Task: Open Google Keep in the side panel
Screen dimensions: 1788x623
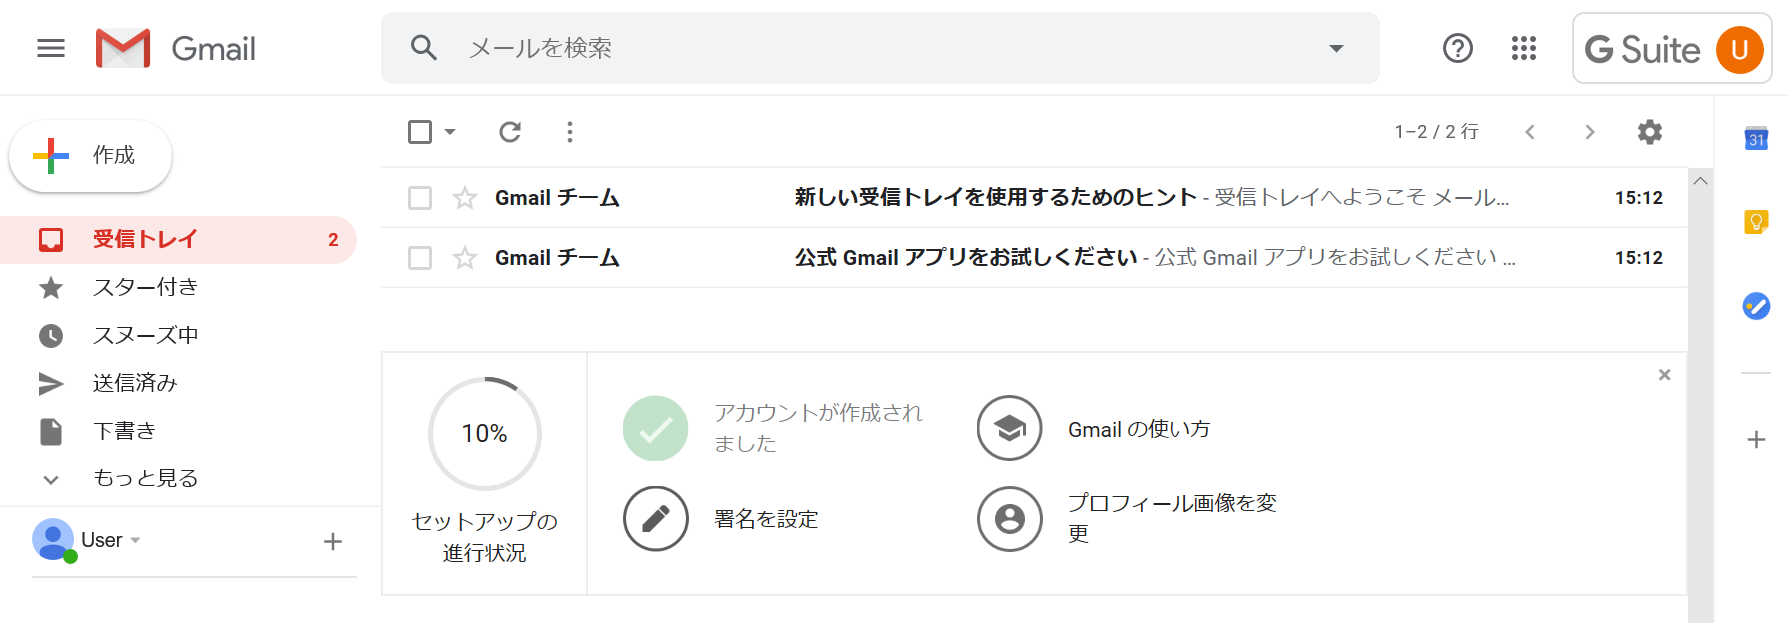Action: pos(1756,222)
